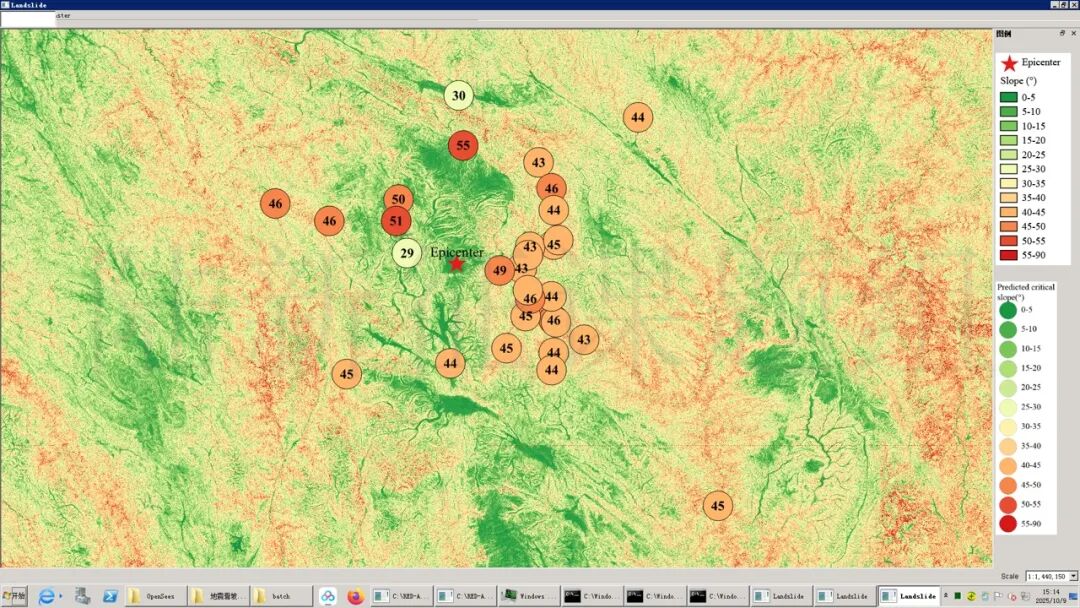Open the taskbar clock showing 15:14
The image size is (1080, 608).
tap(1050, 596)
